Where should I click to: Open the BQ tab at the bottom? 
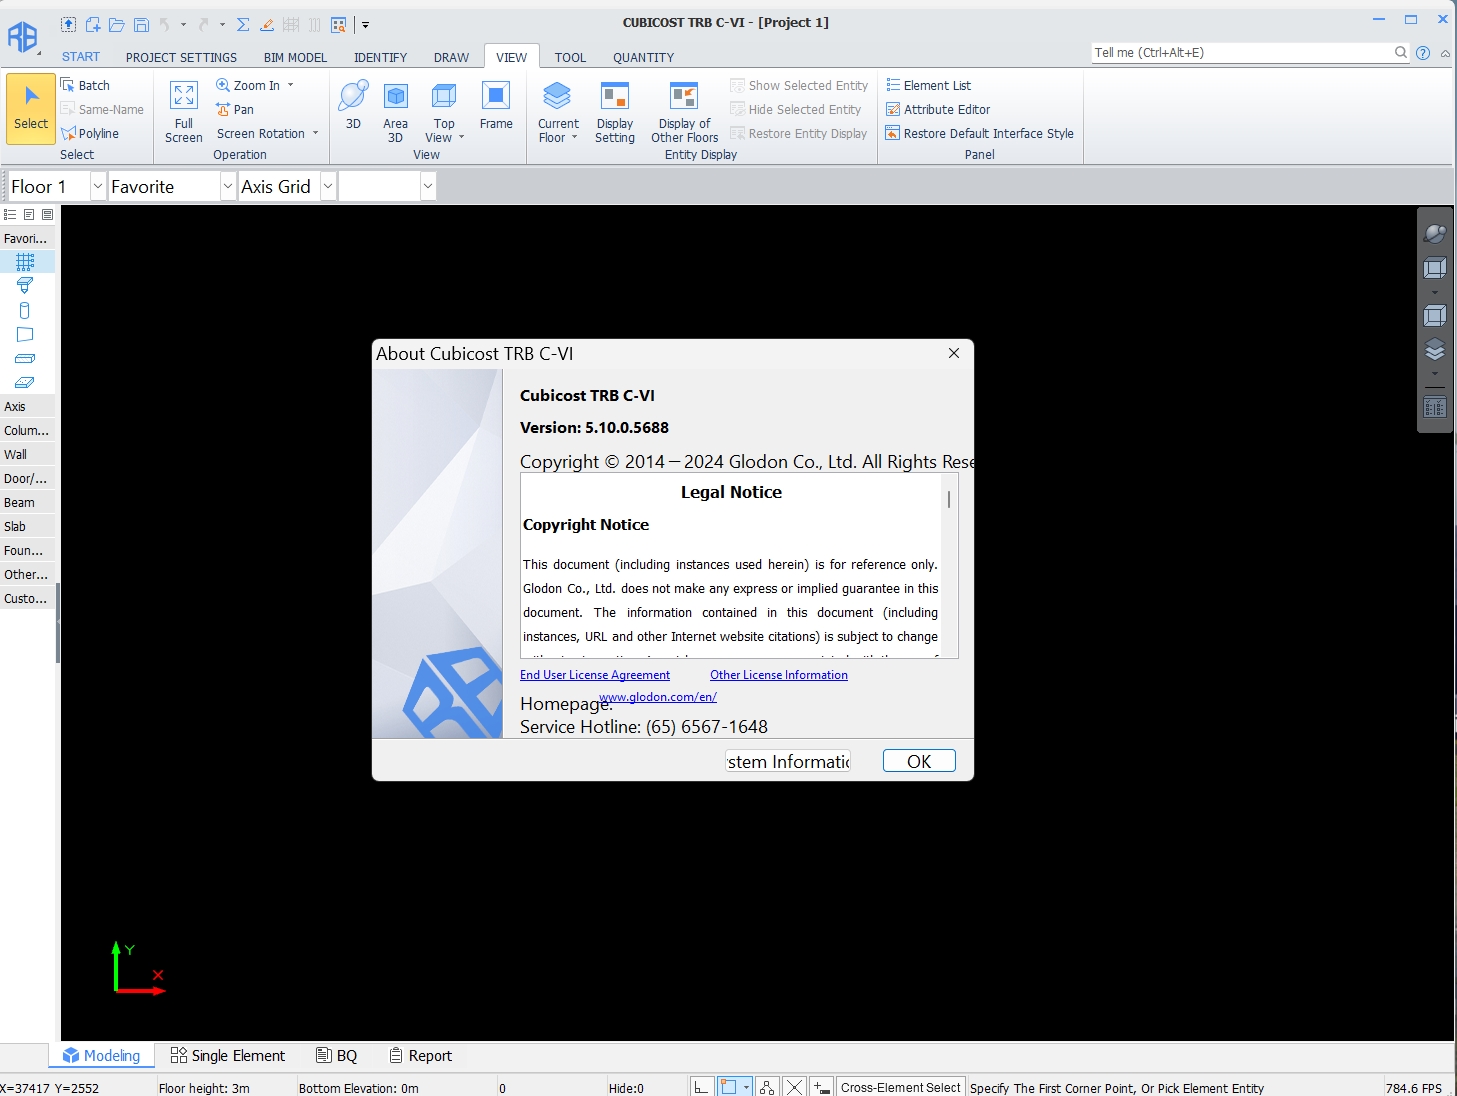tap(337, 1056)
